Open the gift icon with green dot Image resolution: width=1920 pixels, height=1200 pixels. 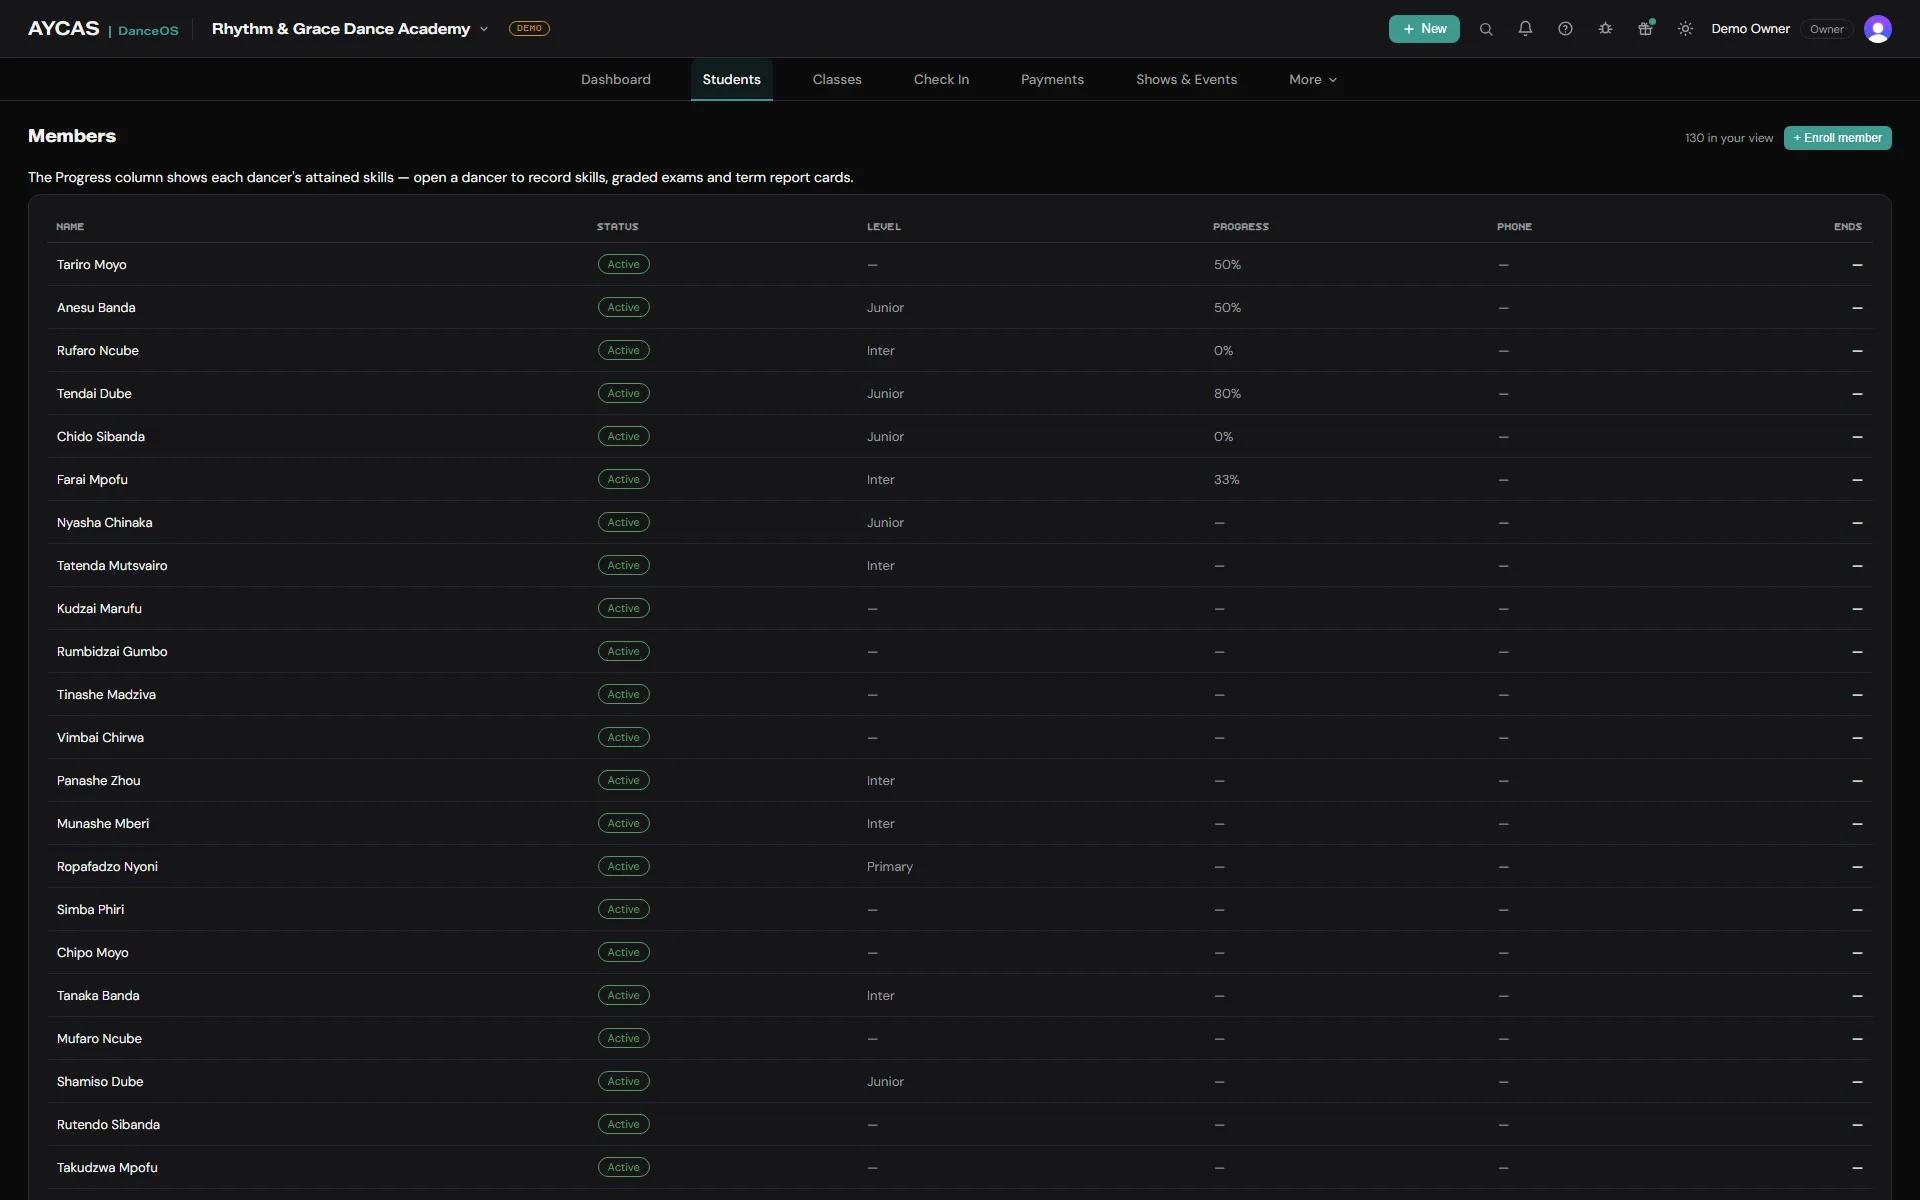(x=1645, y=29)
